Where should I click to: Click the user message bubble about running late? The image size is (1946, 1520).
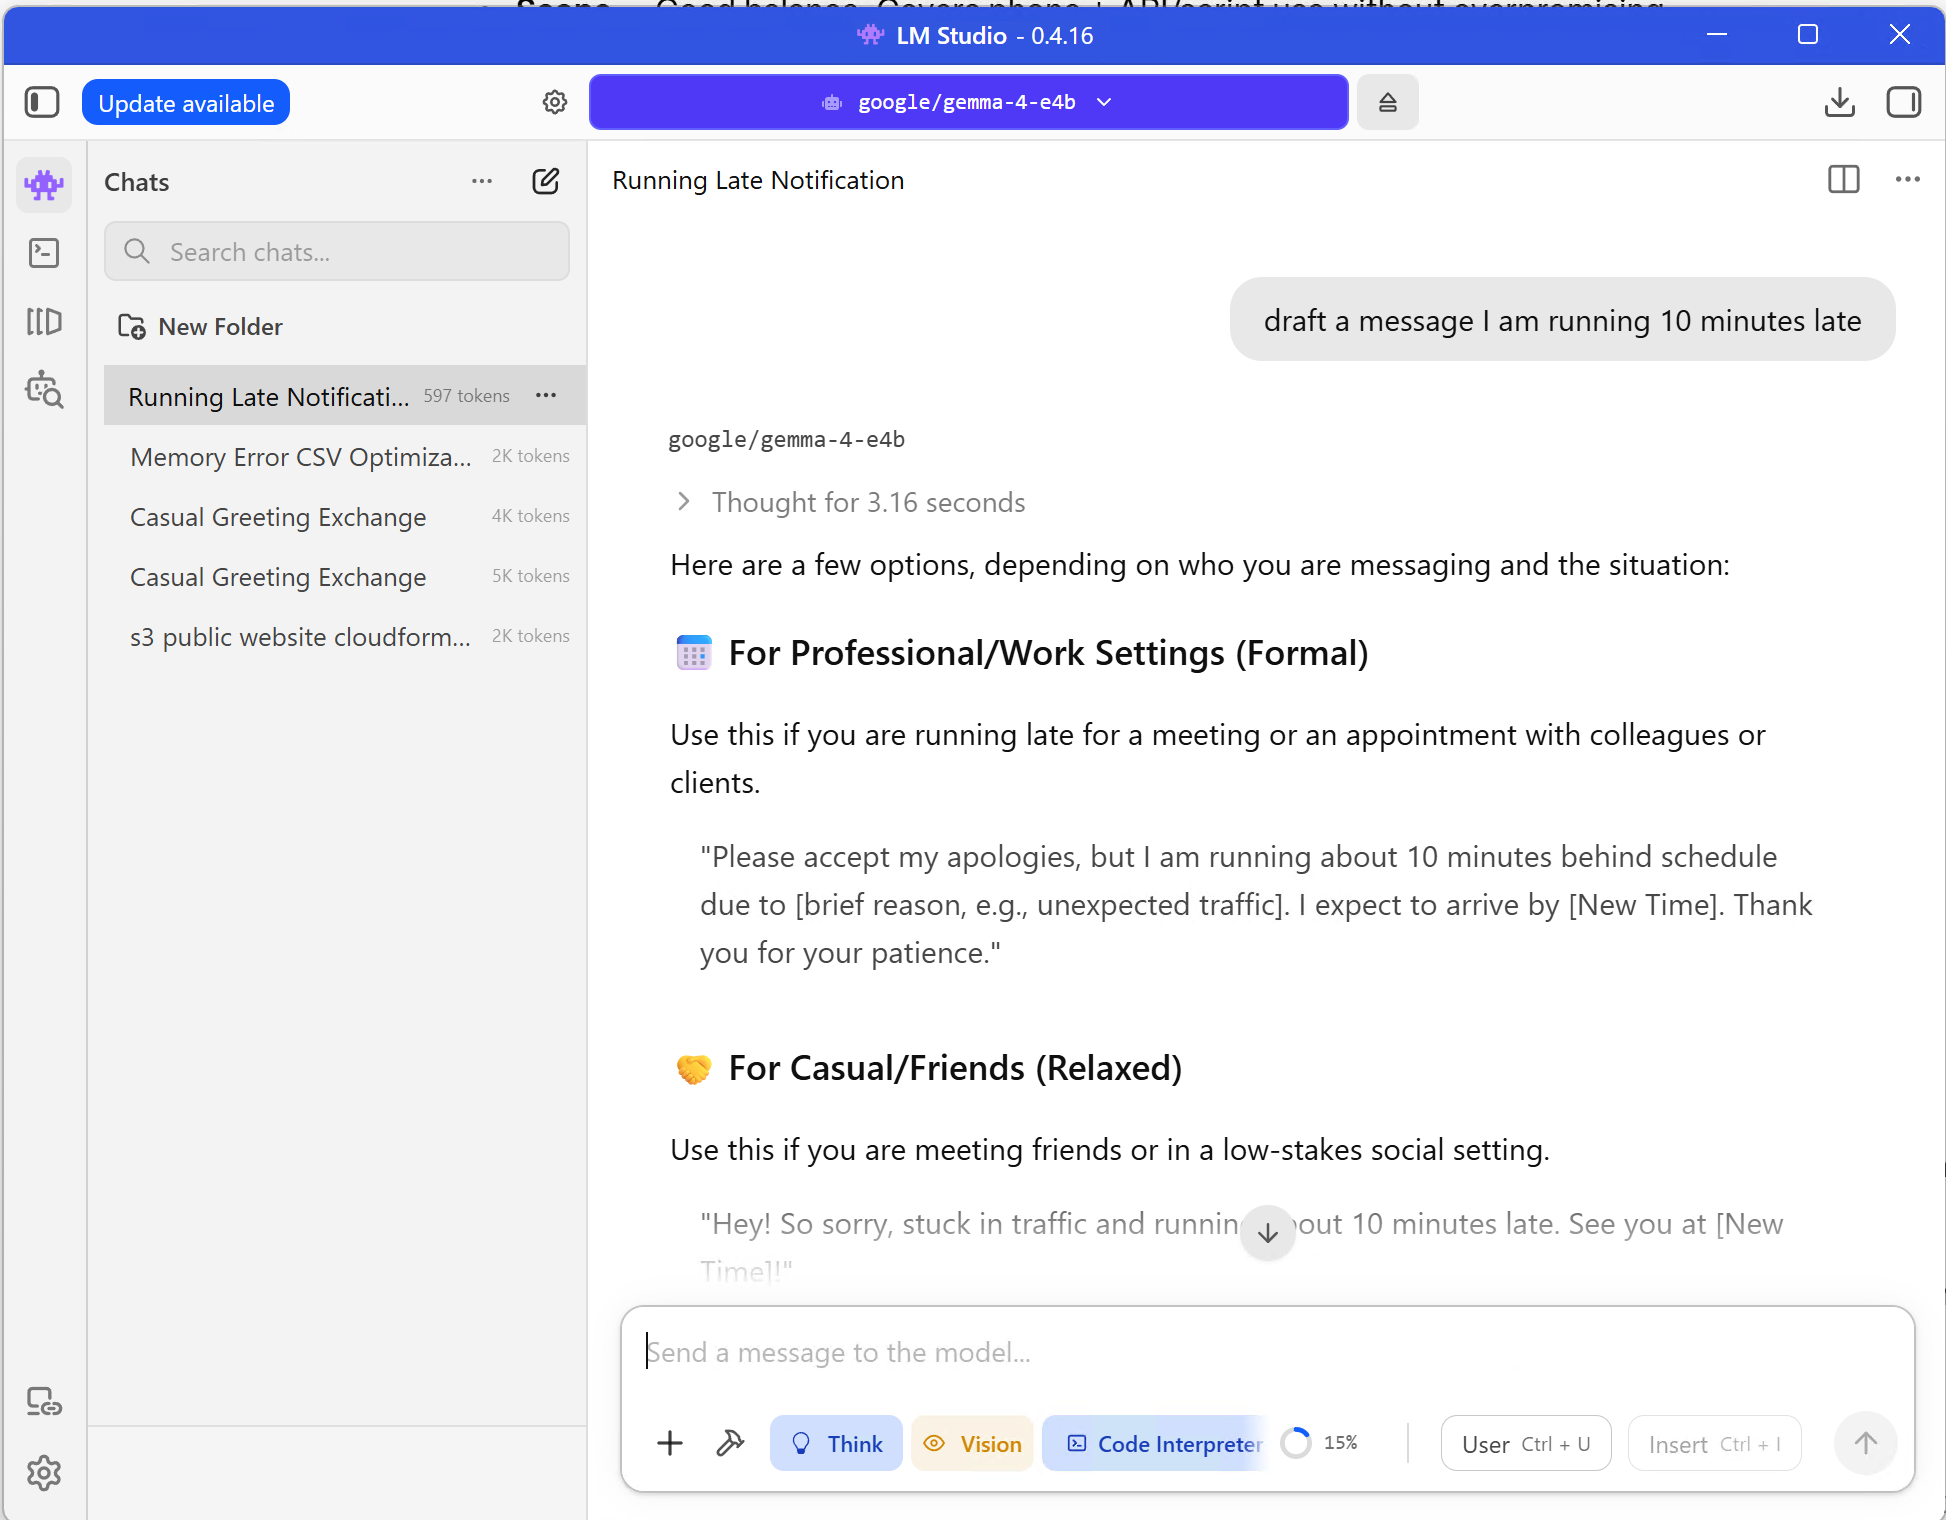(1562, 320)
